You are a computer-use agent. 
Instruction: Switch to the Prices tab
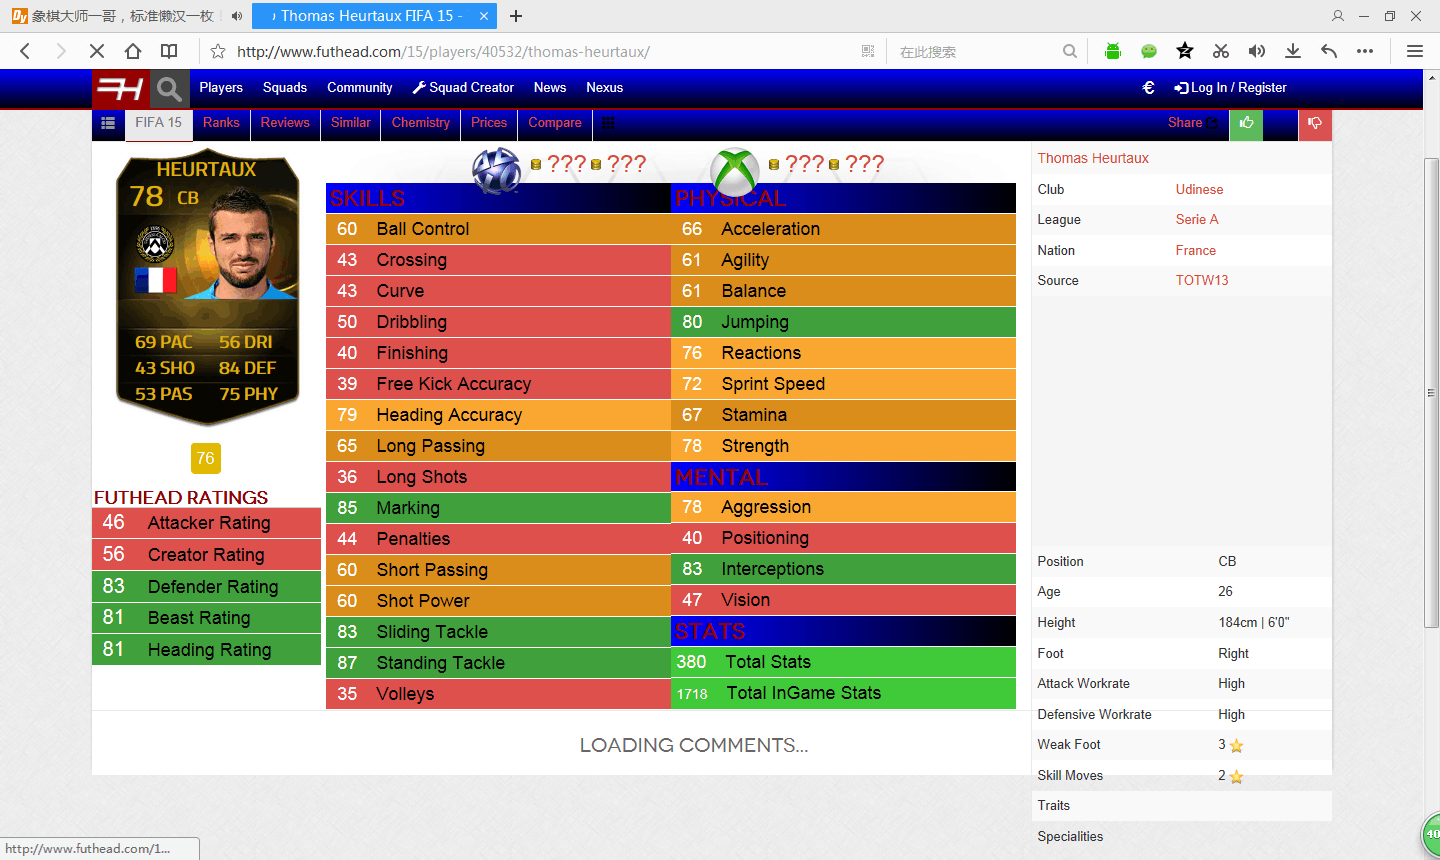coord(489,123)
